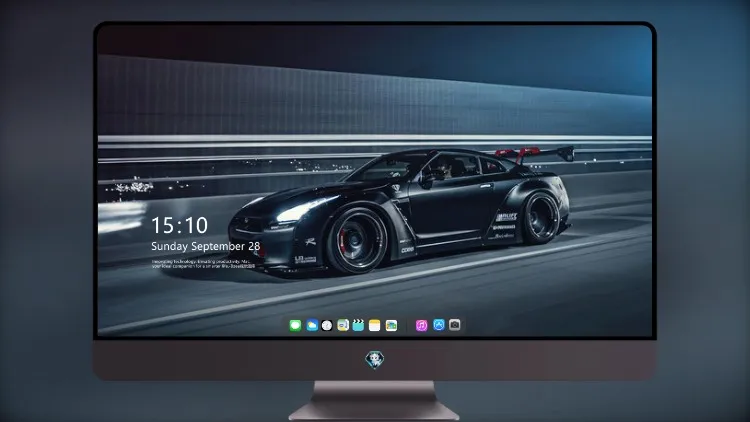Open the blue App Store icon in dock
This screenshot has height=422, width=750.
[439, 325]
